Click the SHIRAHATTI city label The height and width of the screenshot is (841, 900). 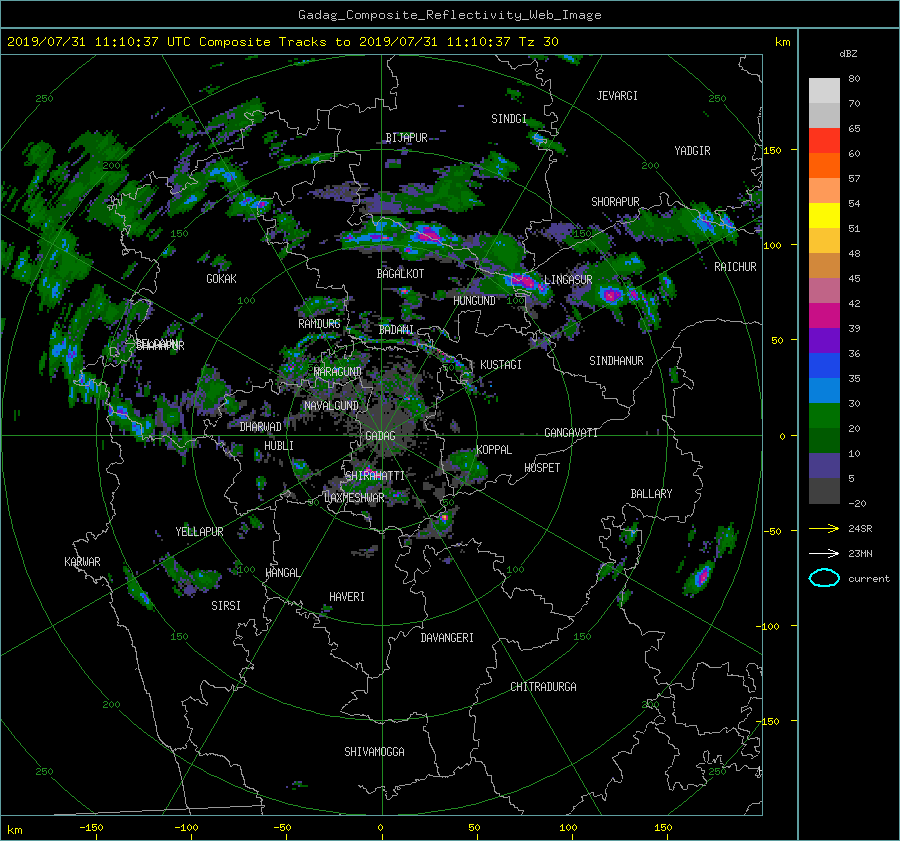[375, 476]
